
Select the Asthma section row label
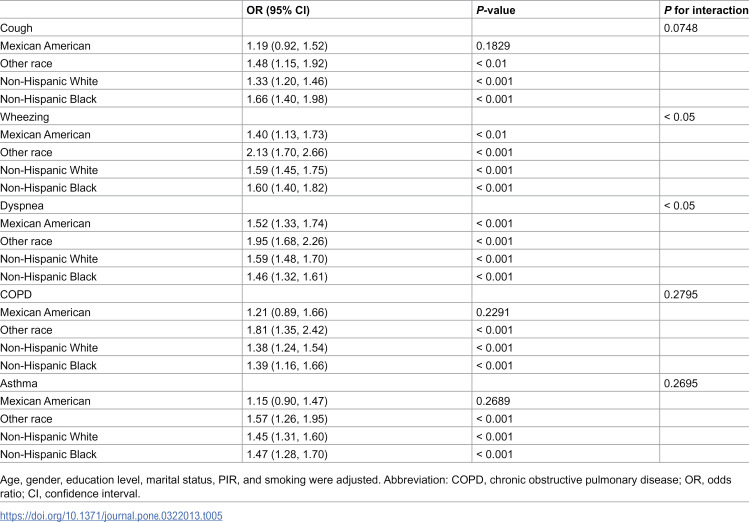(x=19, y=384)
